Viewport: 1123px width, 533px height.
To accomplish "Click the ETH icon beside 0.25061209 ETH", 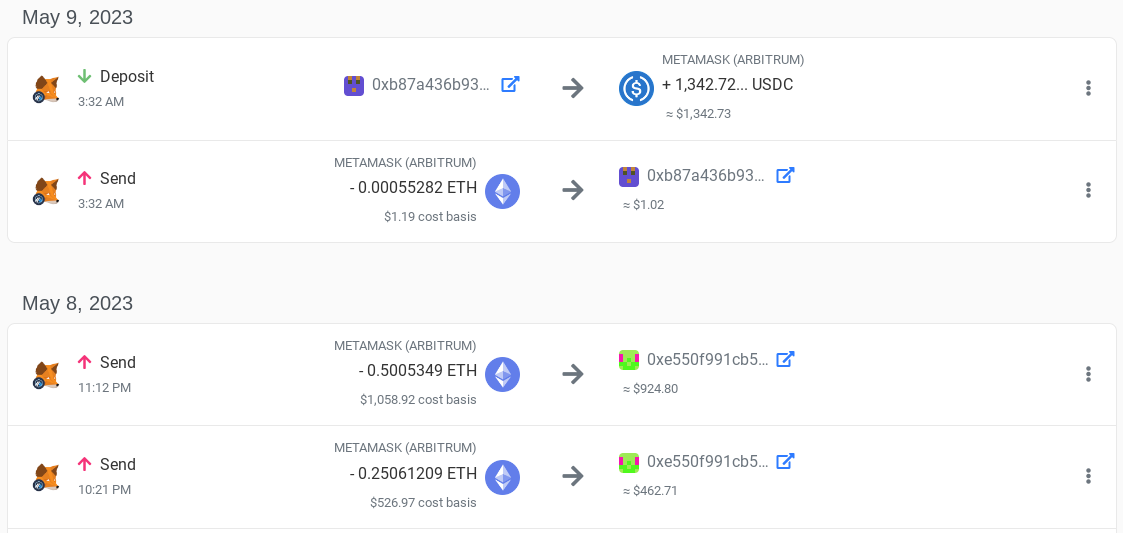I will 503,476.
